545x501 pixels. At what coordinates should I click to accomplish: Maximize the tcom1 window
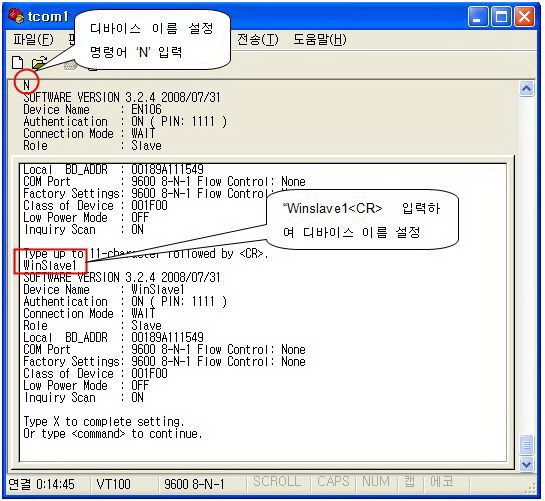coord(501,17)
